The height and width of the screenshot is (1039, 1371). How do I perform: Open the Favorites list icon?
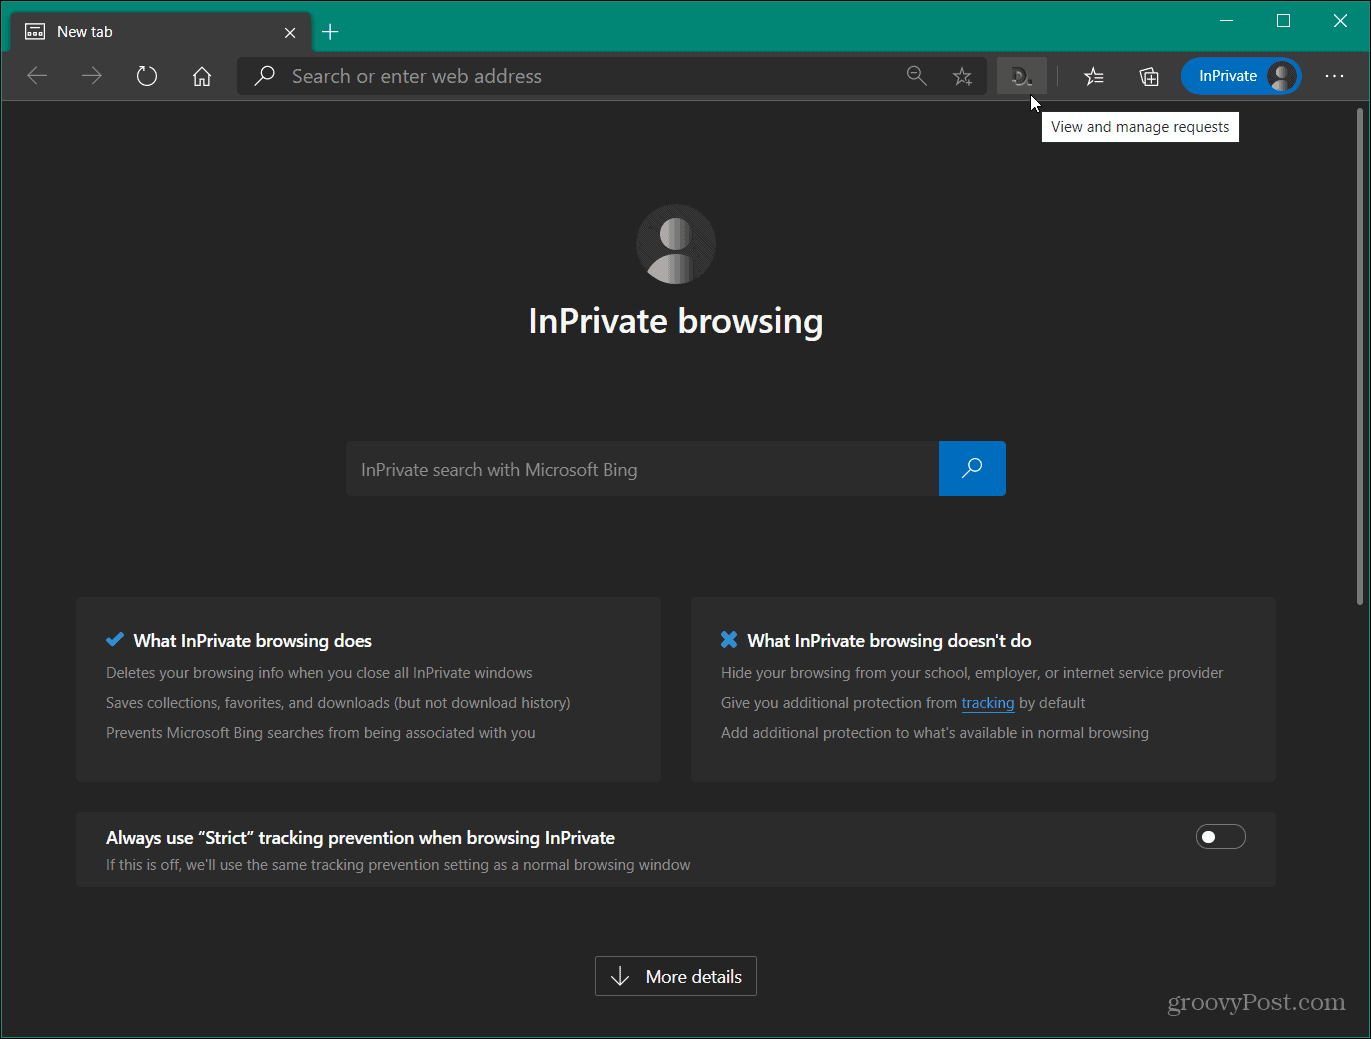(1093, 75)
